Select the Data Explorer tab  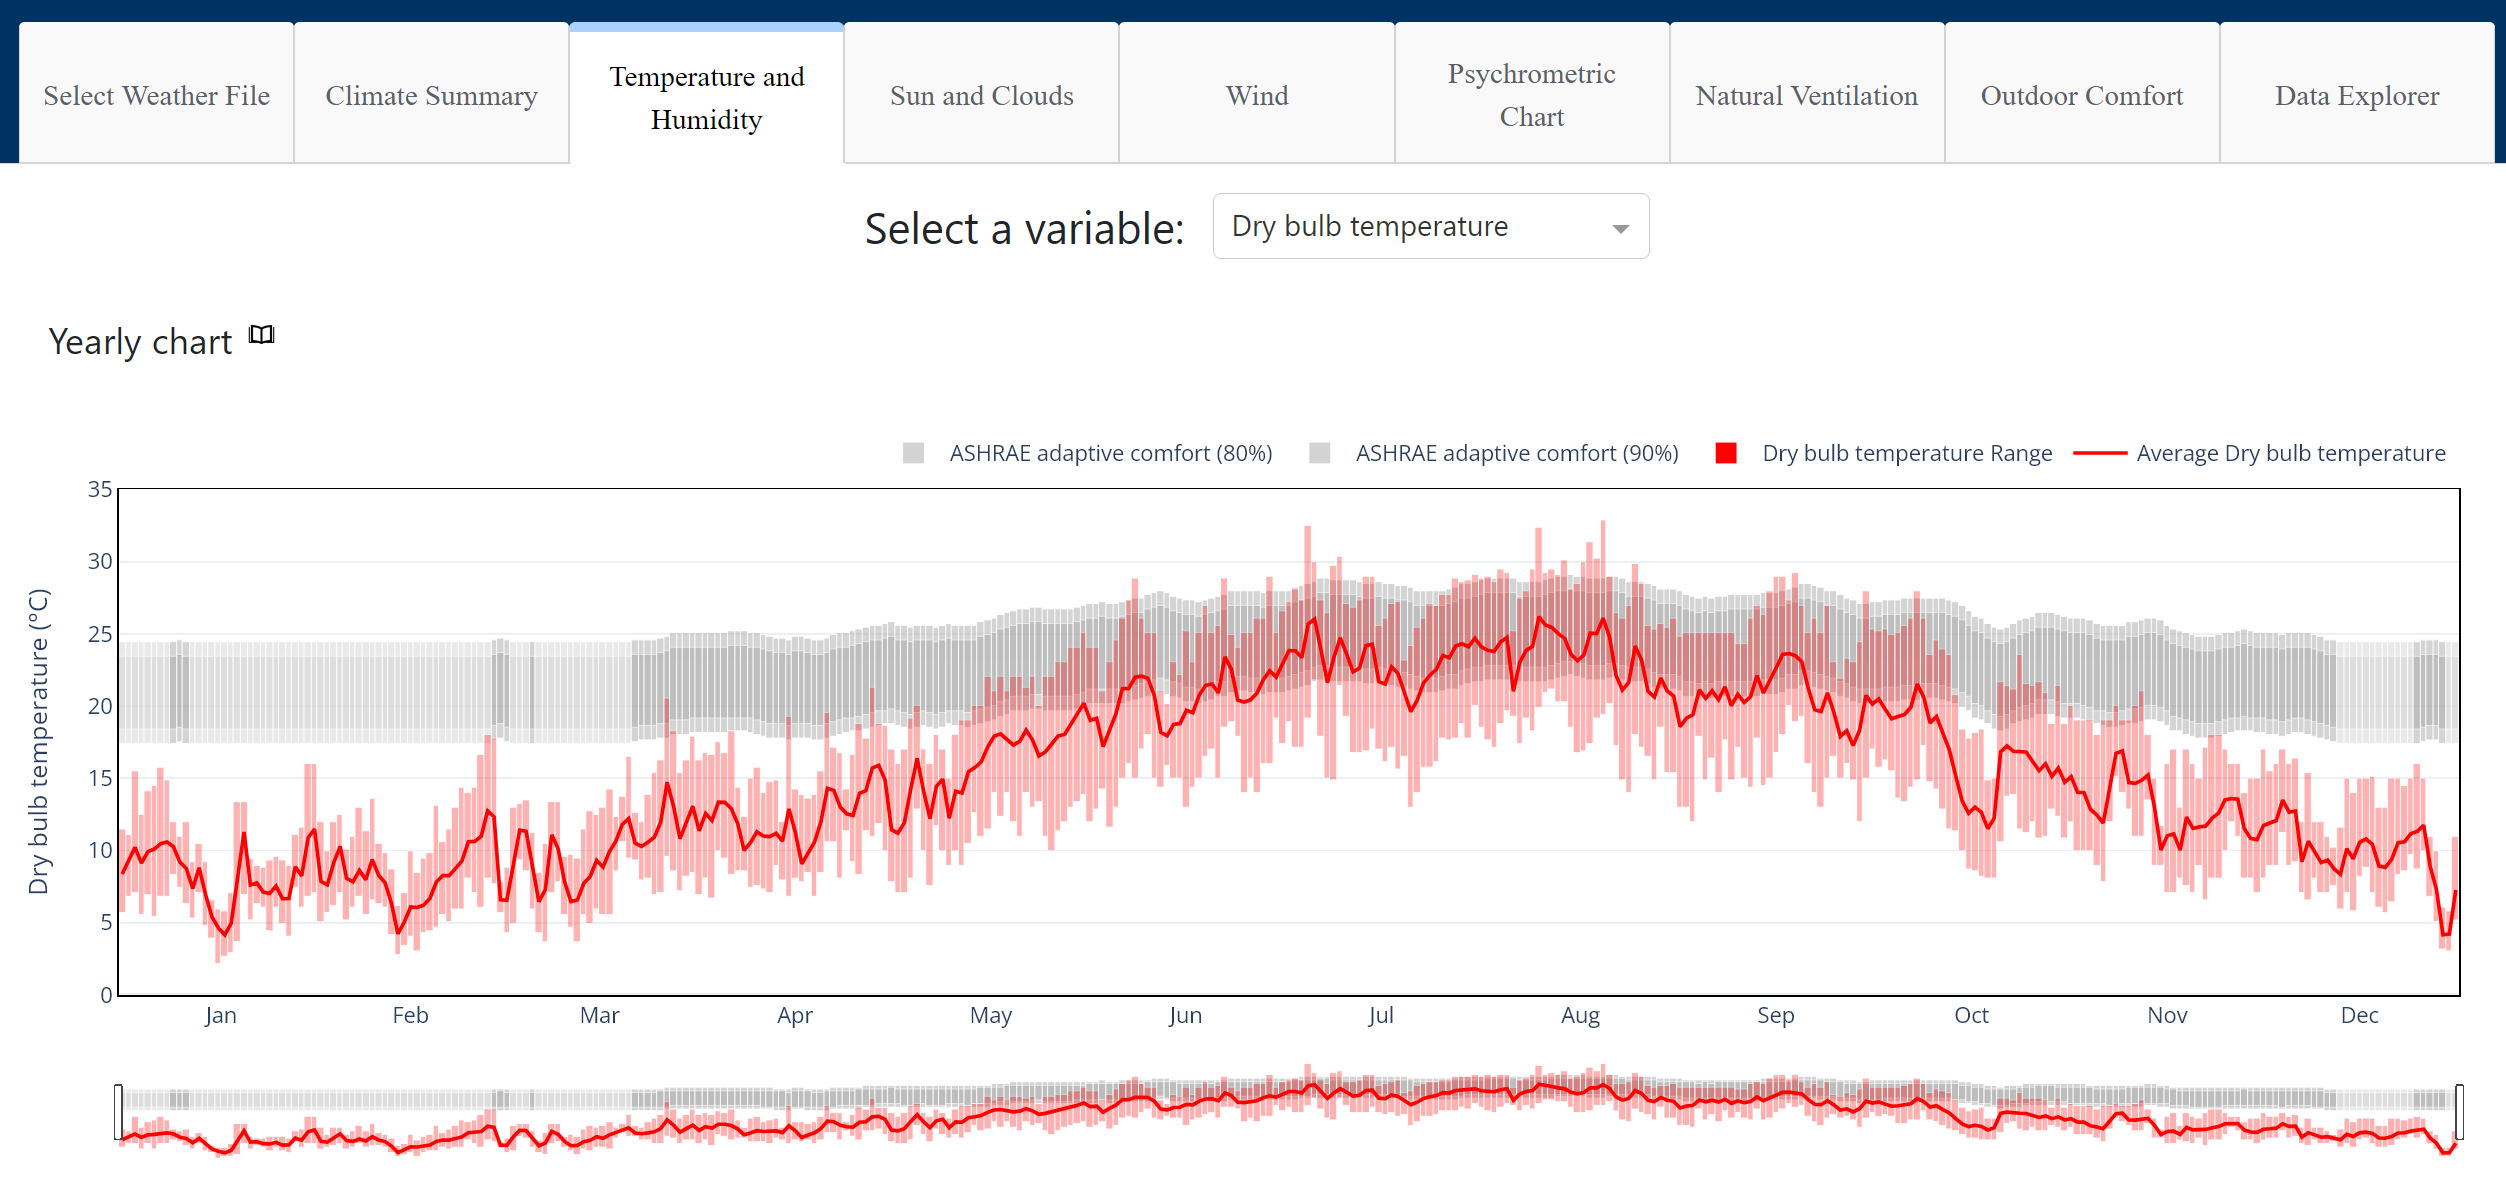pyautogui.click(x=2356, y=96)
